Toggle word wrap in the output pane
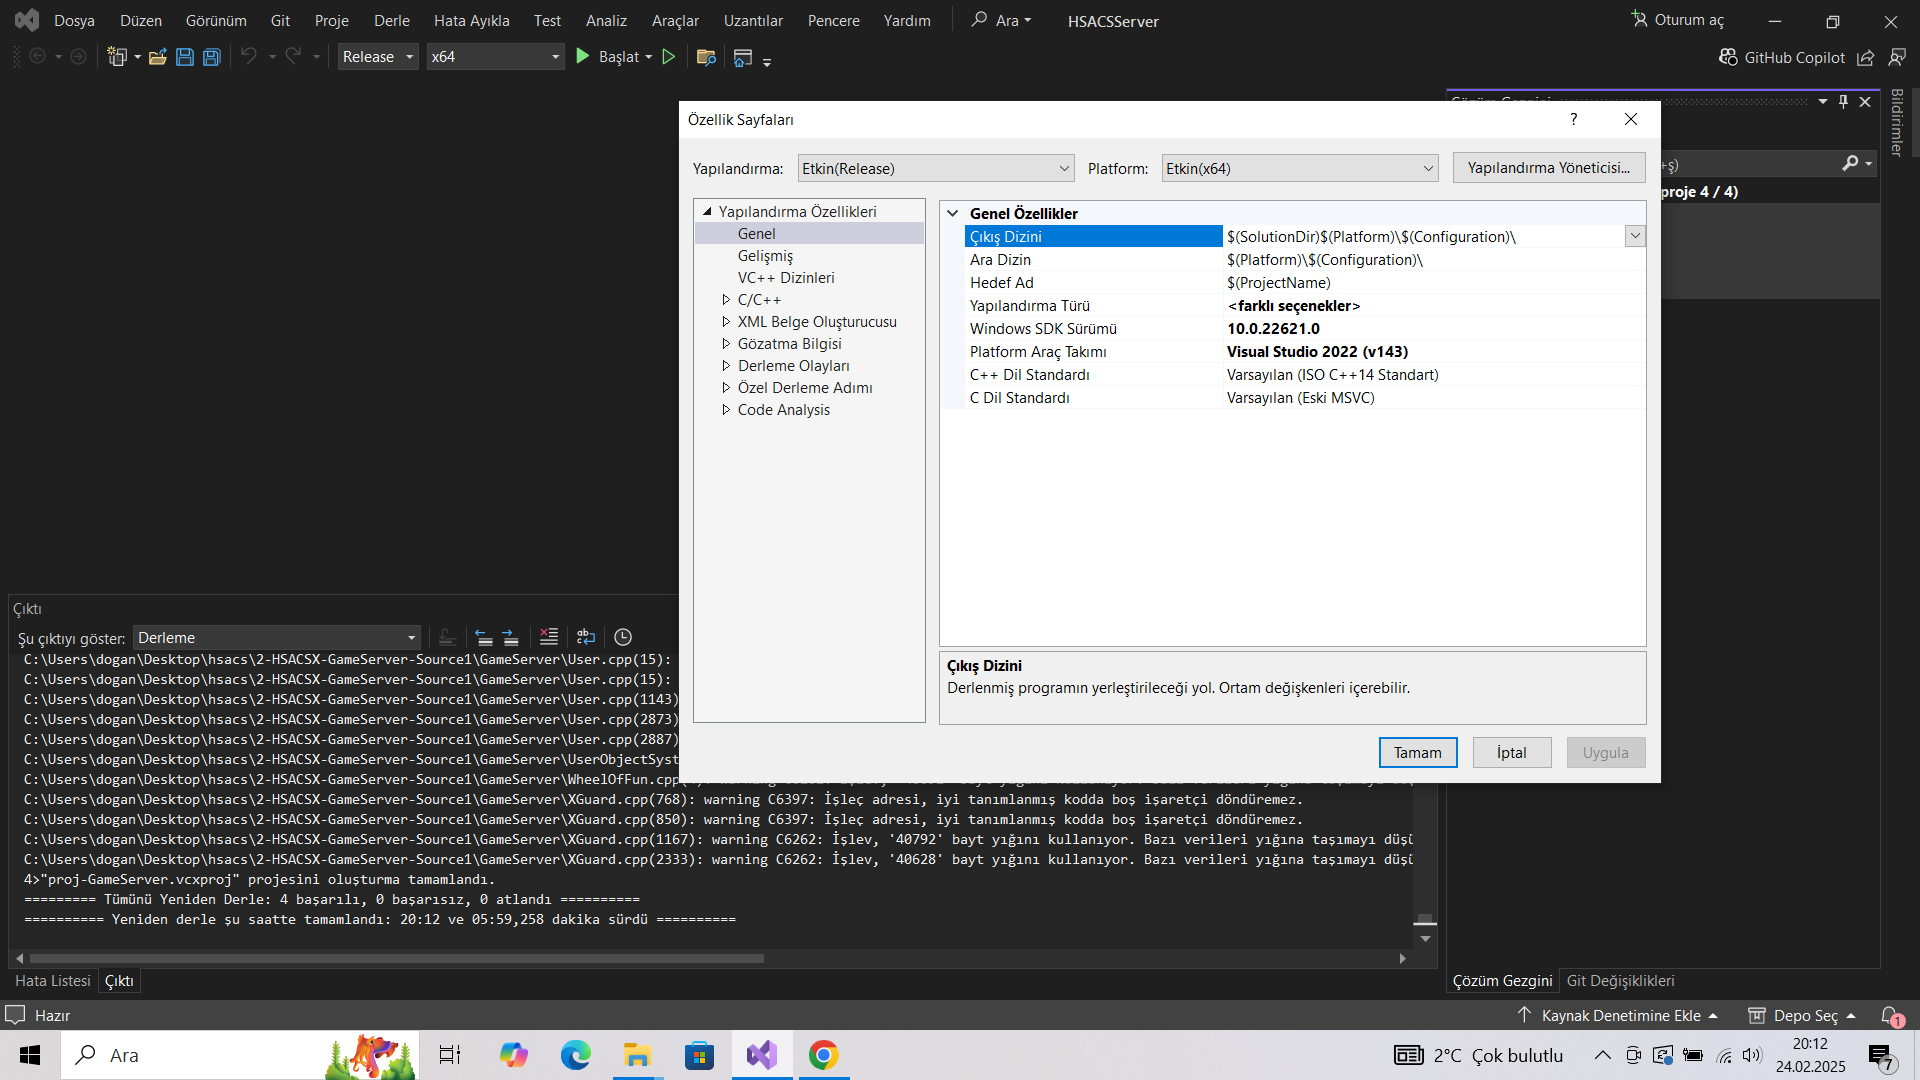This screenshot has width=1920, height=1080. pyautogui.click(x=586, y=637)
